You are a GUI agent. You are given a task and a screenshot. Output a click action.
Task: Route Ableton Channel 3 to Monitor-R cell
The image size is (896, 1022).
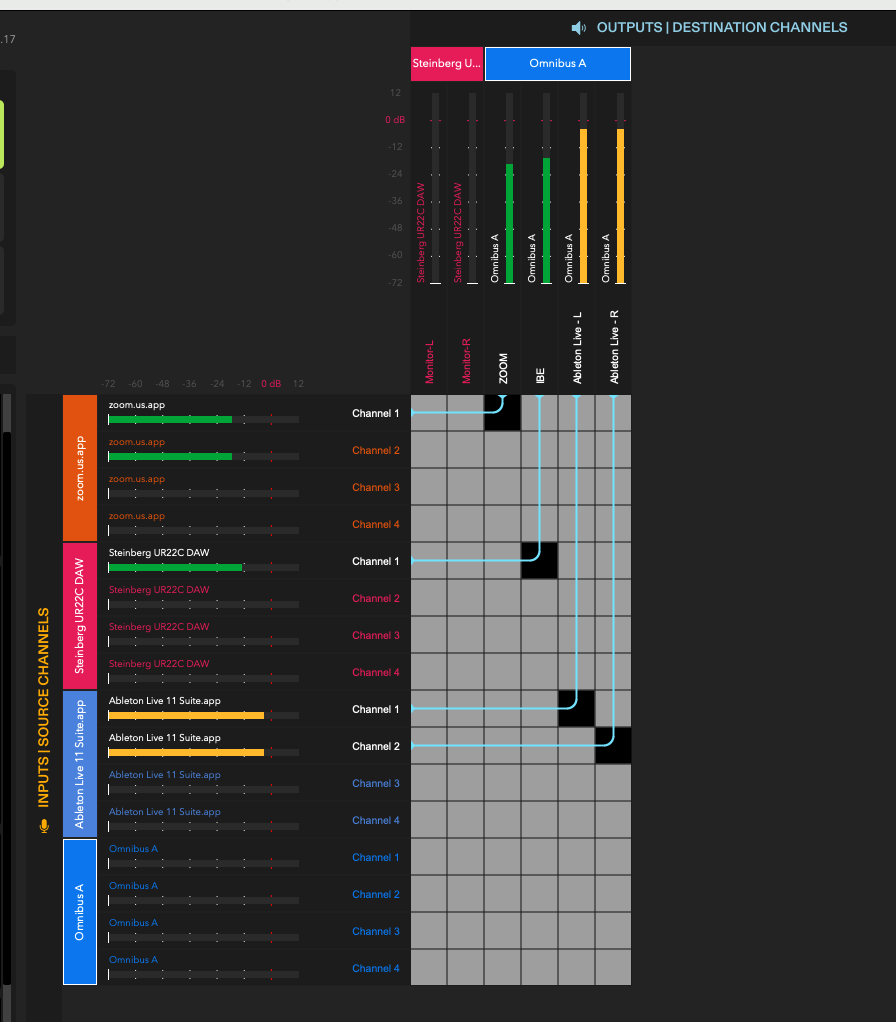tap(465, 783)
